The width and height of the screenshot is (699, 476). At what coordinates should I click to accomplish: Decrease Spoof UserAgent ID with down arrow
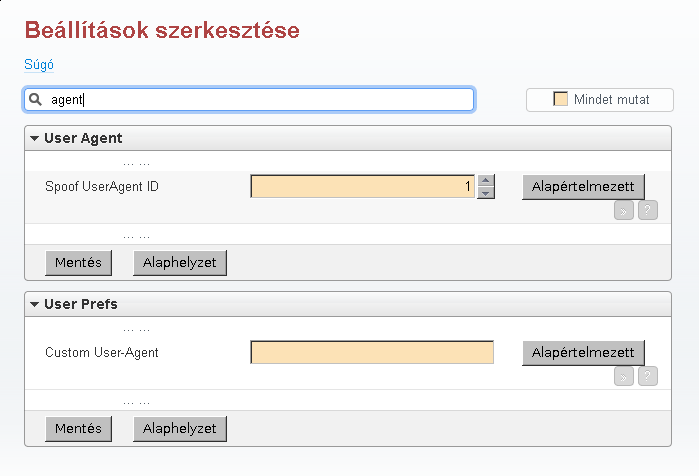(x=486, y=193)
